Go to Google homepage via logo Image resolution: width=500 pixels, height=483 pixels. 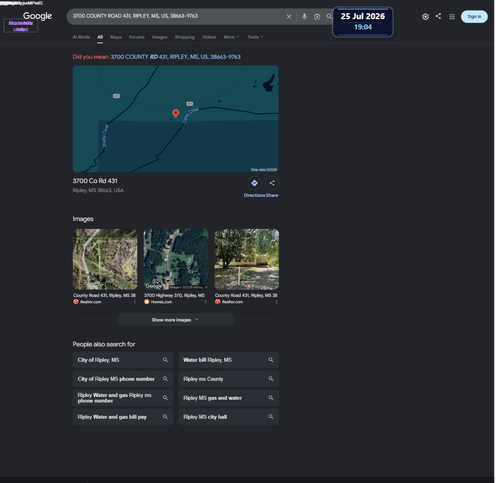(38, 16)
